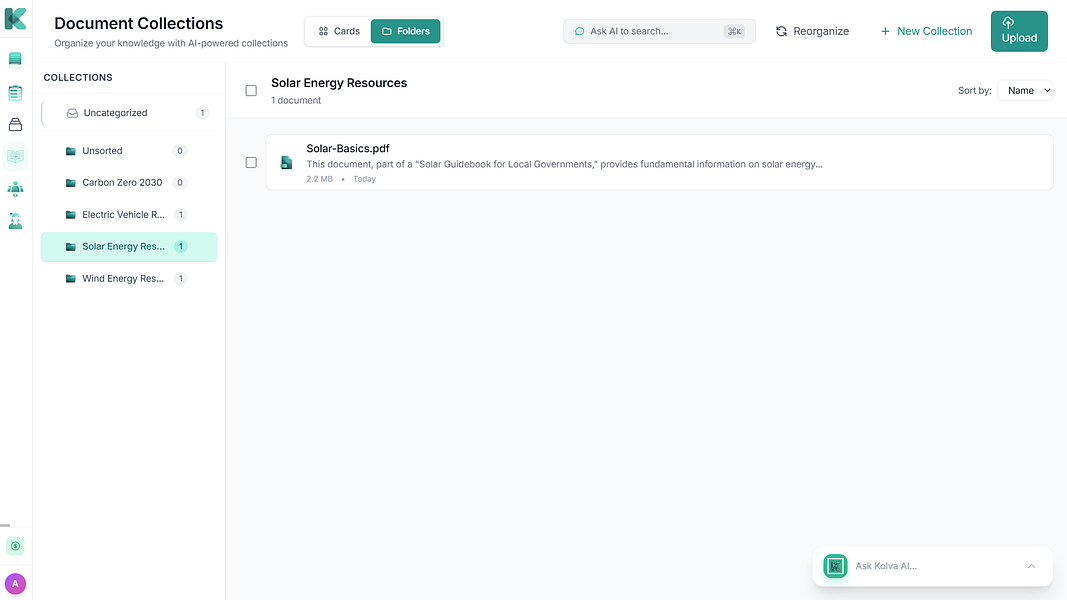Viewport: 1067px width, 600px height.
Task: Click New Collection
Action: click(x=926, y=31)
